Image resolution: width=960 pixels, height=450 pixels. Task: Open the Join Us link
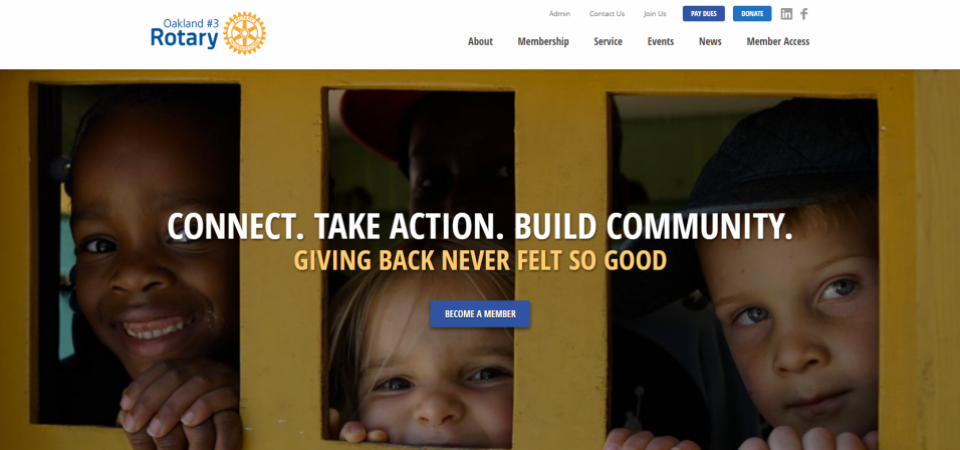pyautogui.click(x=654, y=13)
